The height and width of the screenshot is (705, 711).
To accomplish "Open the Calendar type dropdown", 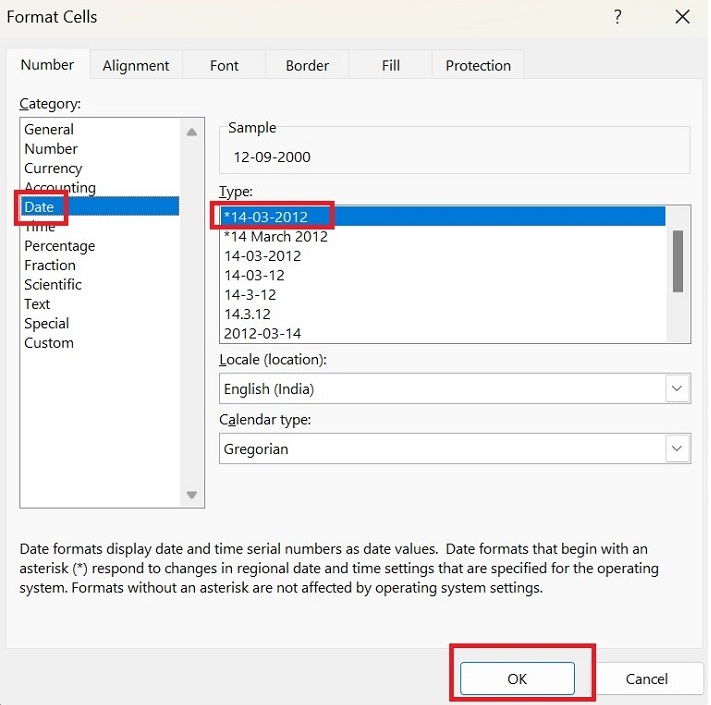I will 677,448.
